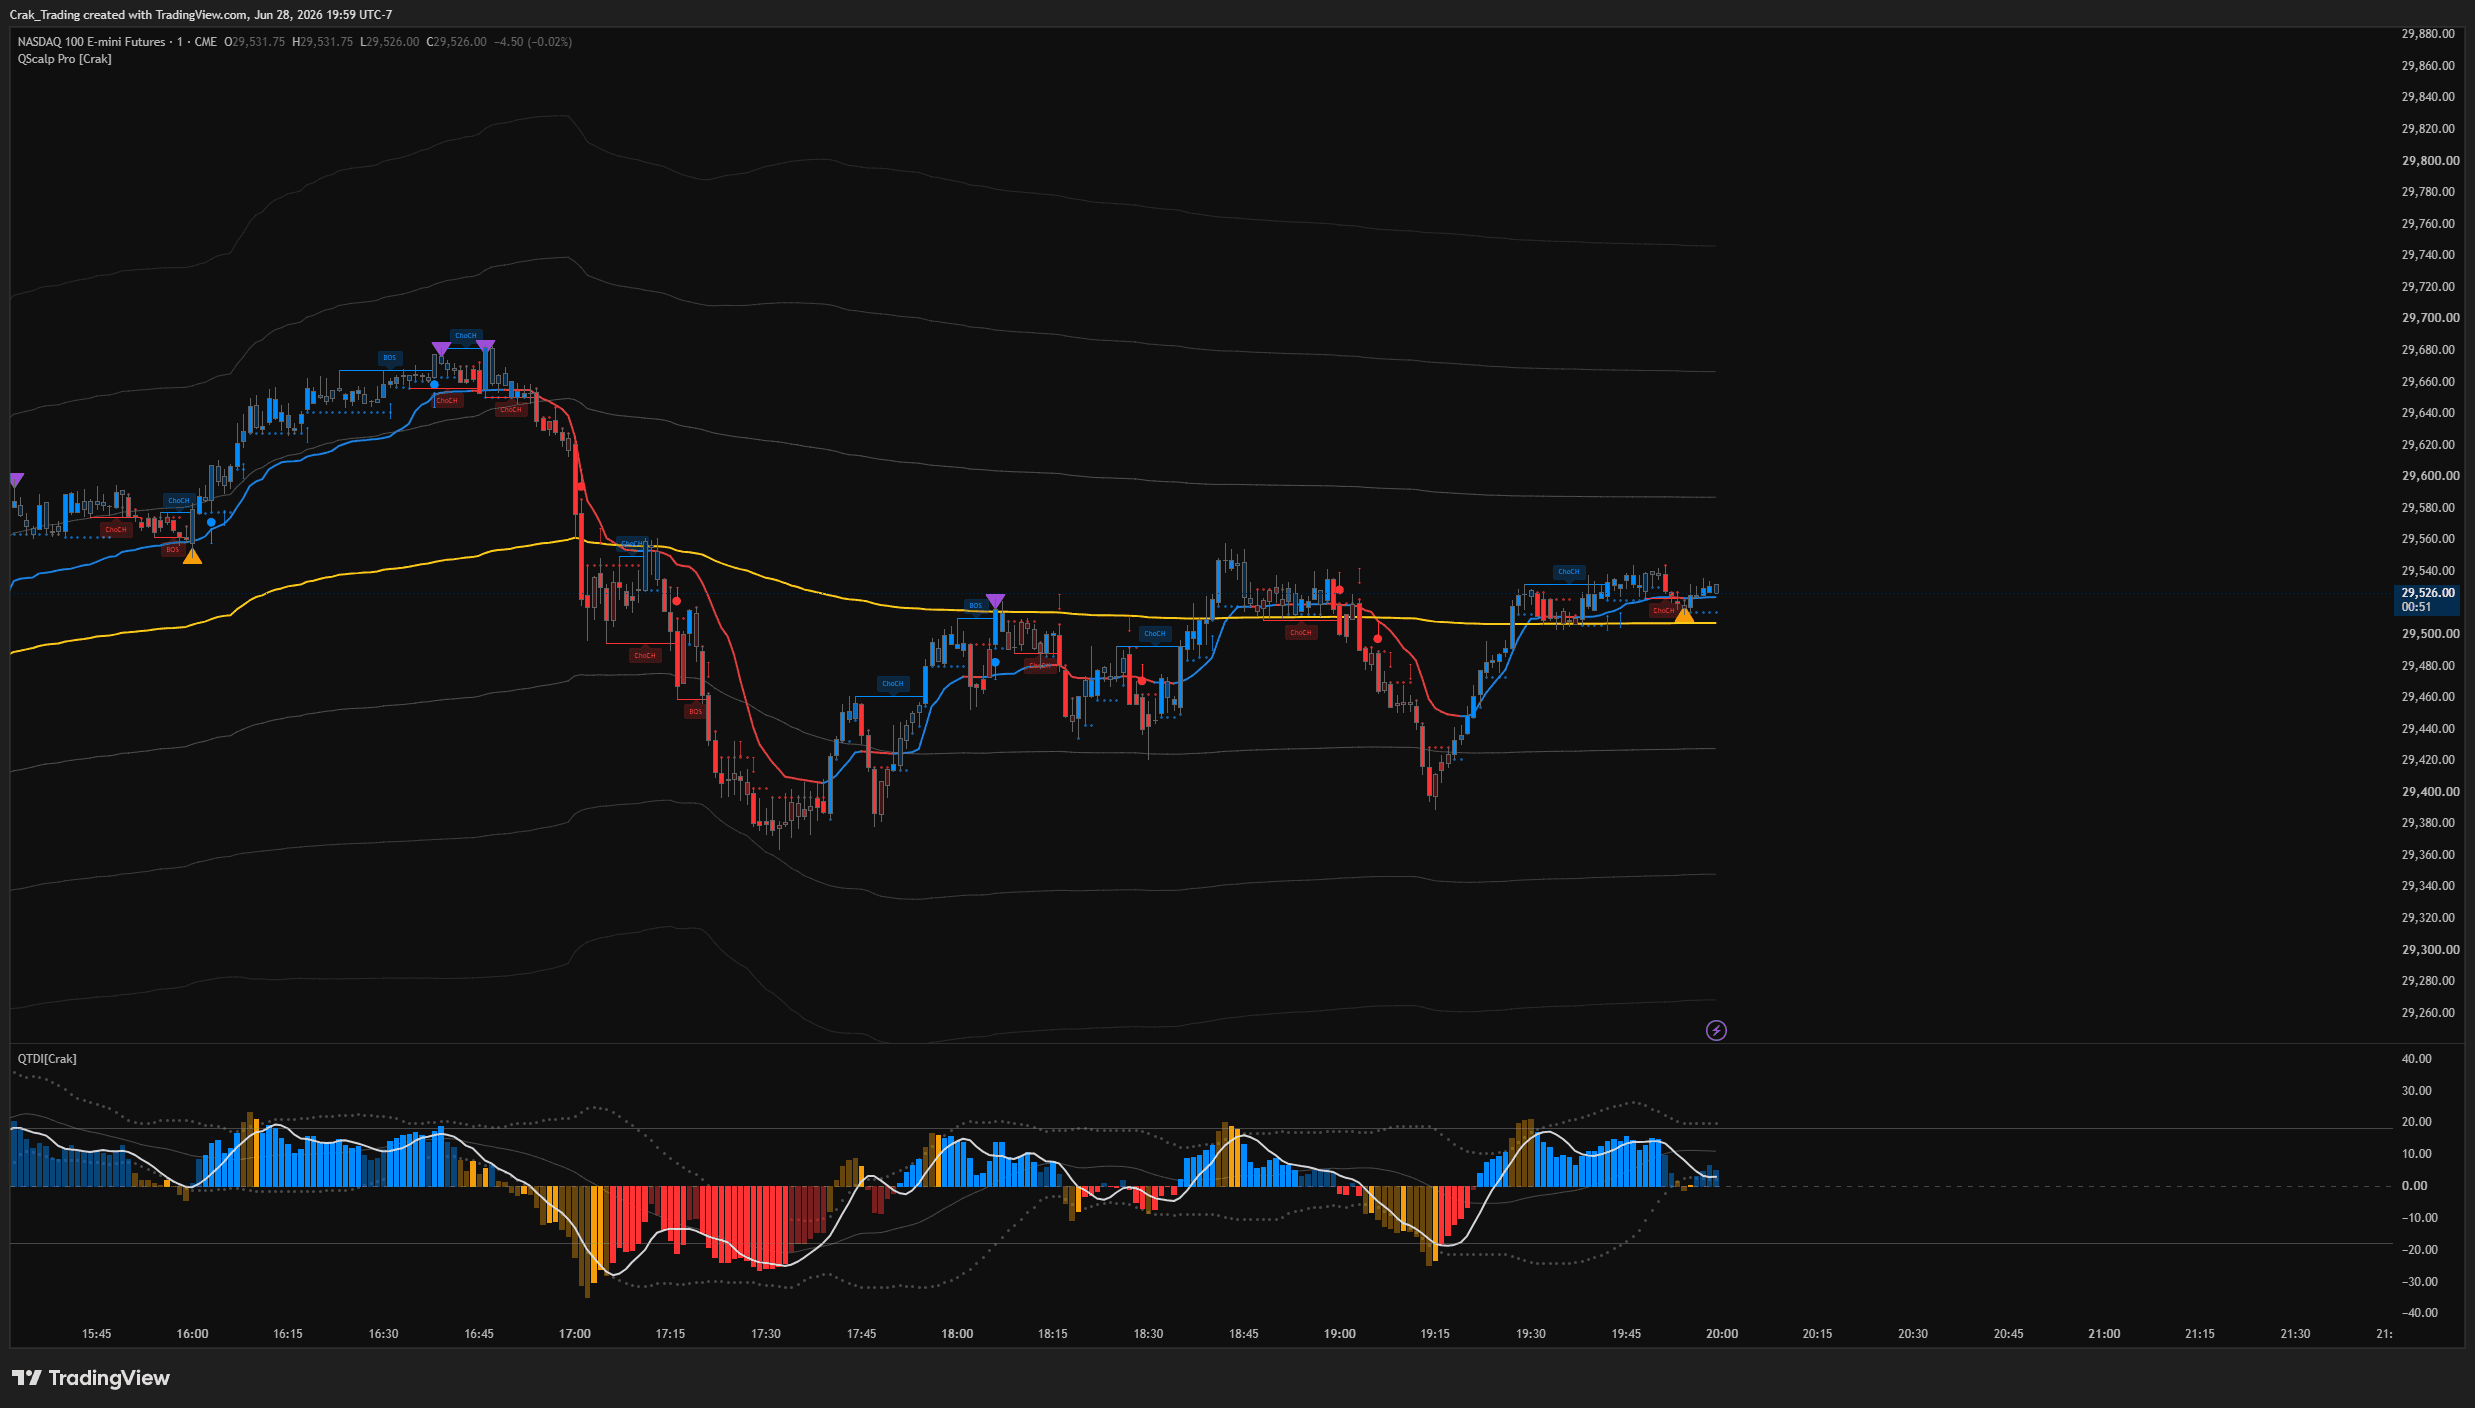
Task: Click the 00:51 bar countdown timer
Action: tap(2416, 607)
